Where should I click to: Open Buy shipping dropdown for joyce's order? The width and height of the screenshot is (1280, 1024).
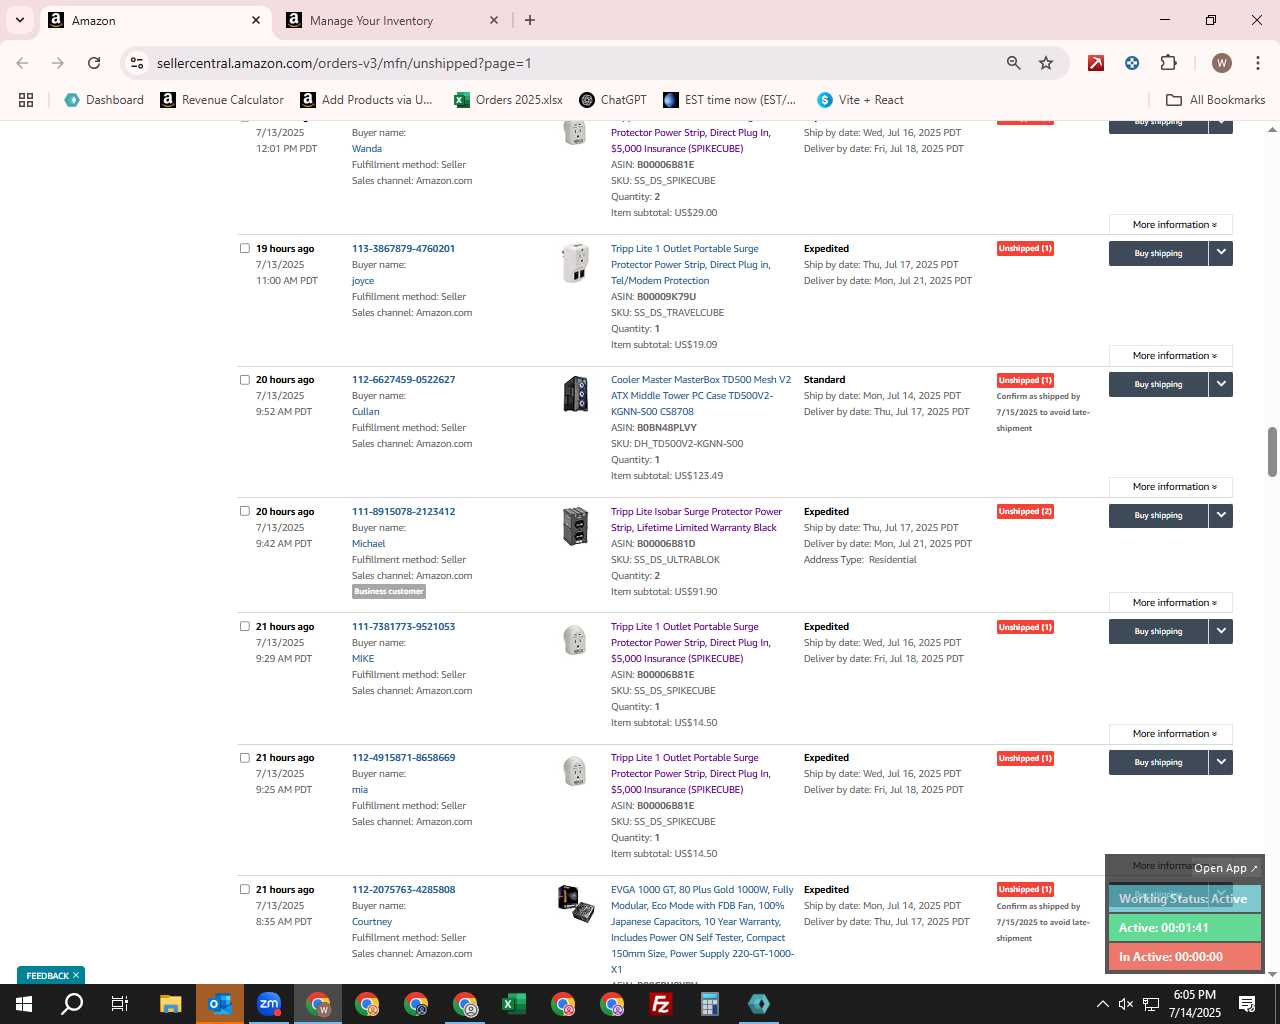[1221, 253]
